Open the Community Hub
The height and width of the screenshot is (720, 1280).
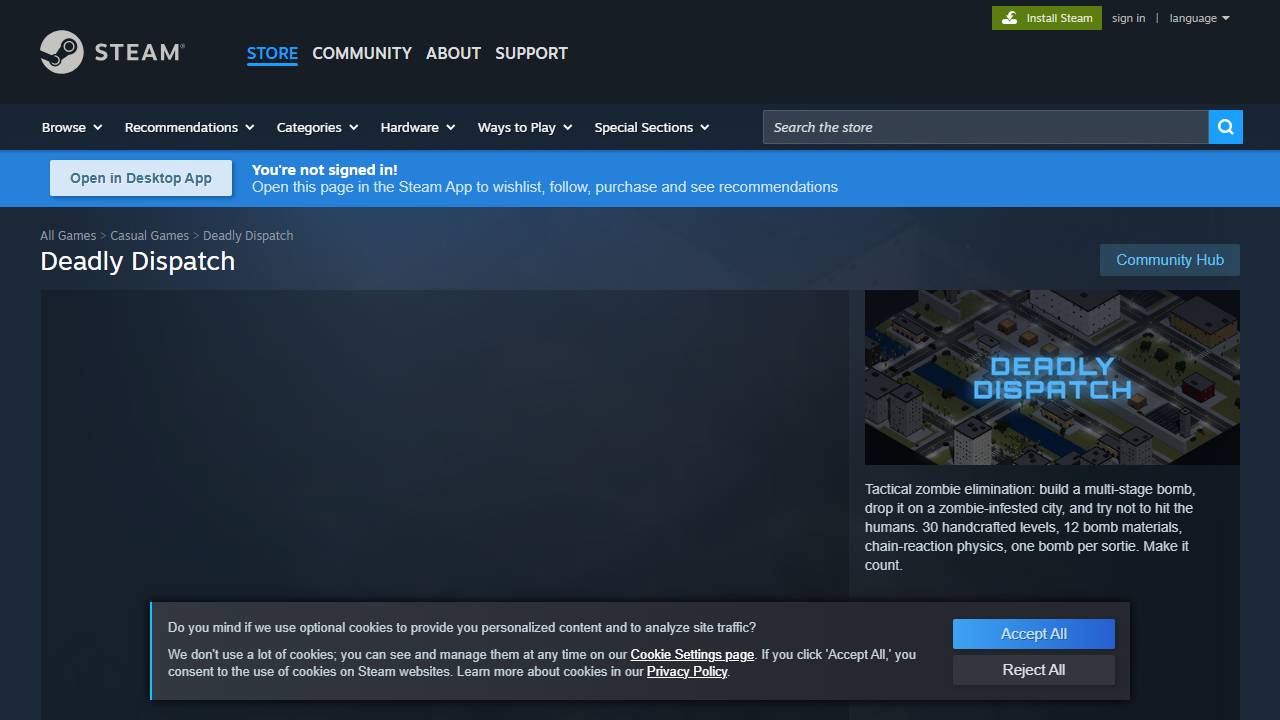[x=1170, y=260]
